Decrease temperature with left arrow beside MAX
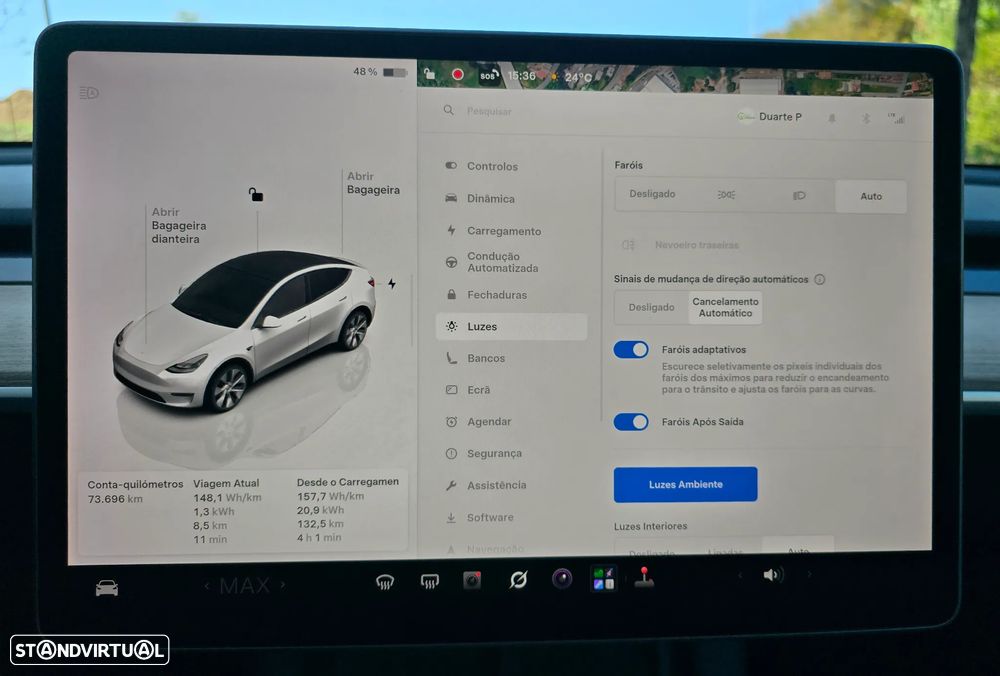1000x676 pixels. click(207, 585)
